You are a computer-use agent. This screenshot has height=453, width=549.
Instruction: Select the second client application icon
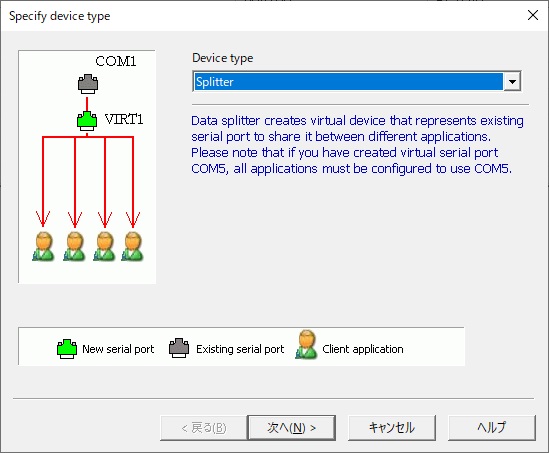click(74, 246)
